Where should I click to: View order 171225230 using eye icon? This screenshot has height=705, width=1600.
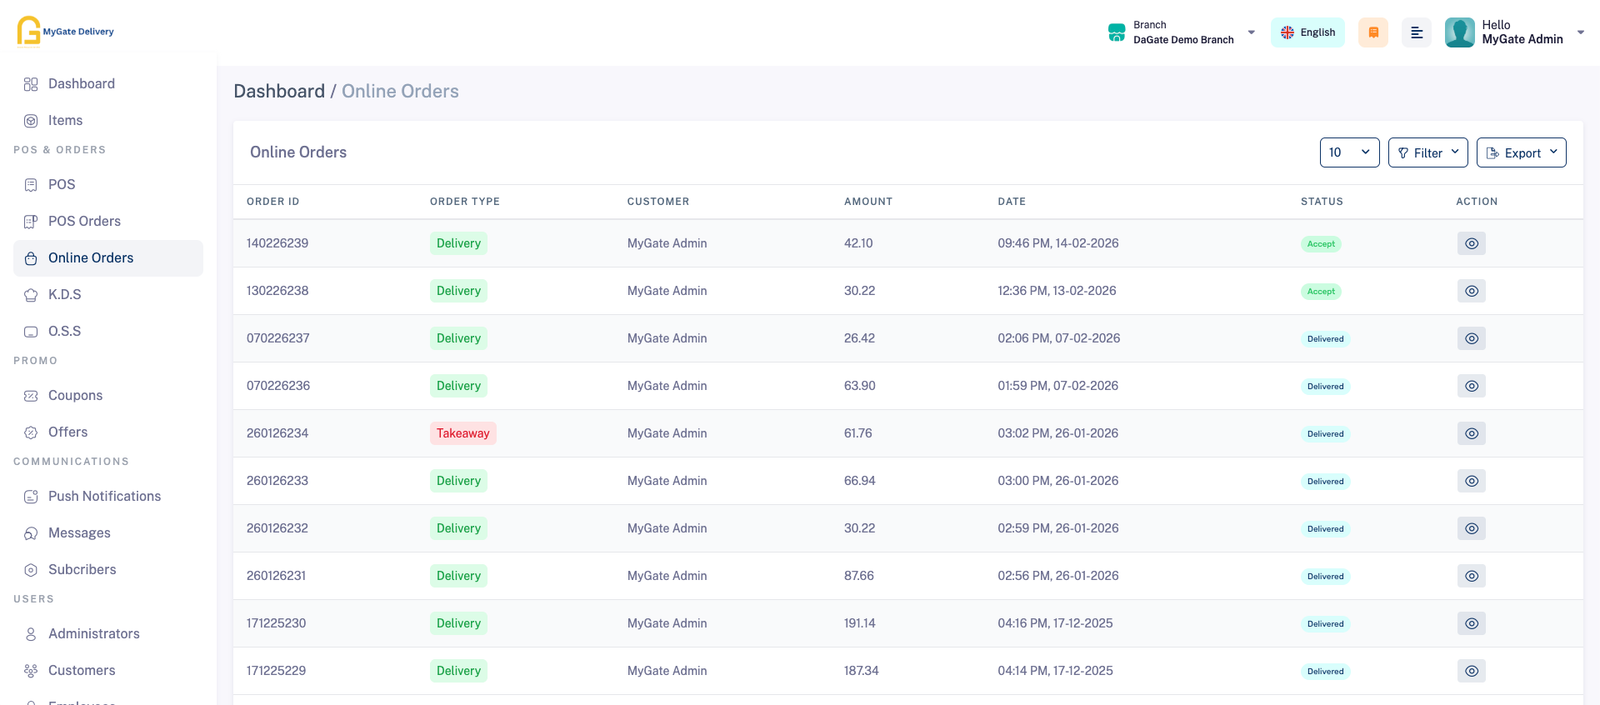[x=1471, y=624]
